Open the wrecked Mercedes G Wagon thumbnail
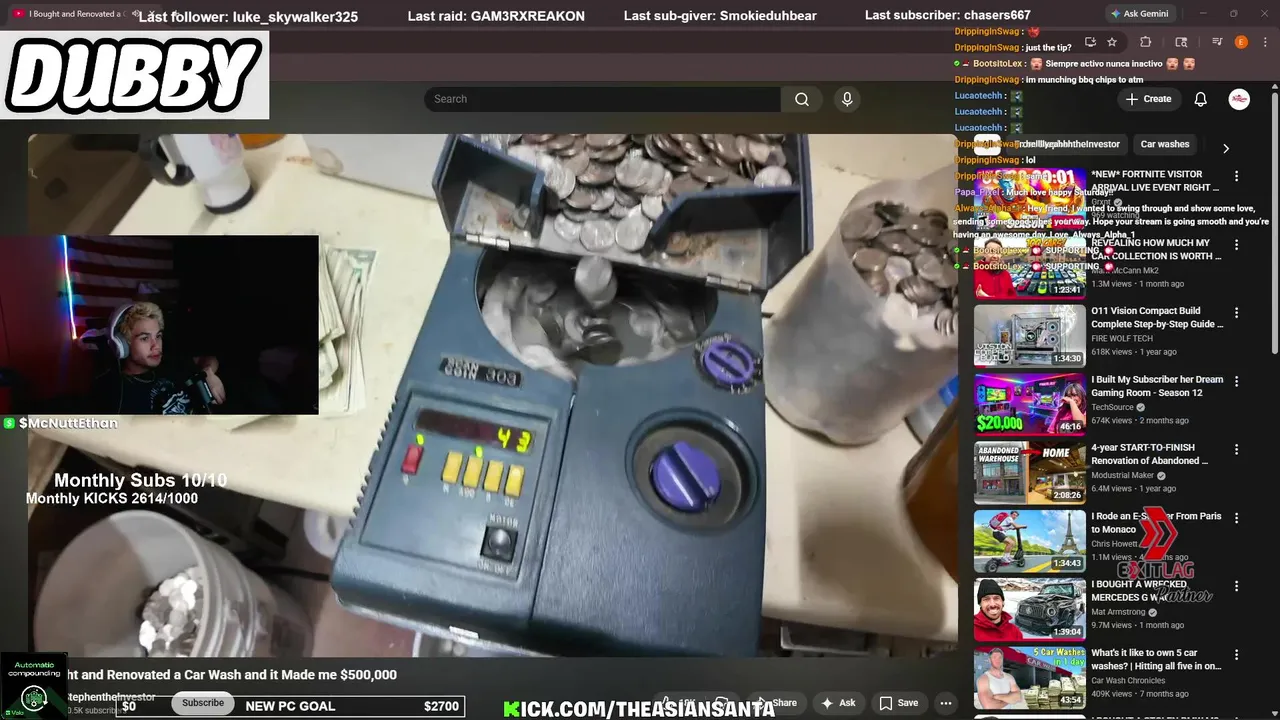Screen dimensions: 1280x720 coord(1029,609)
